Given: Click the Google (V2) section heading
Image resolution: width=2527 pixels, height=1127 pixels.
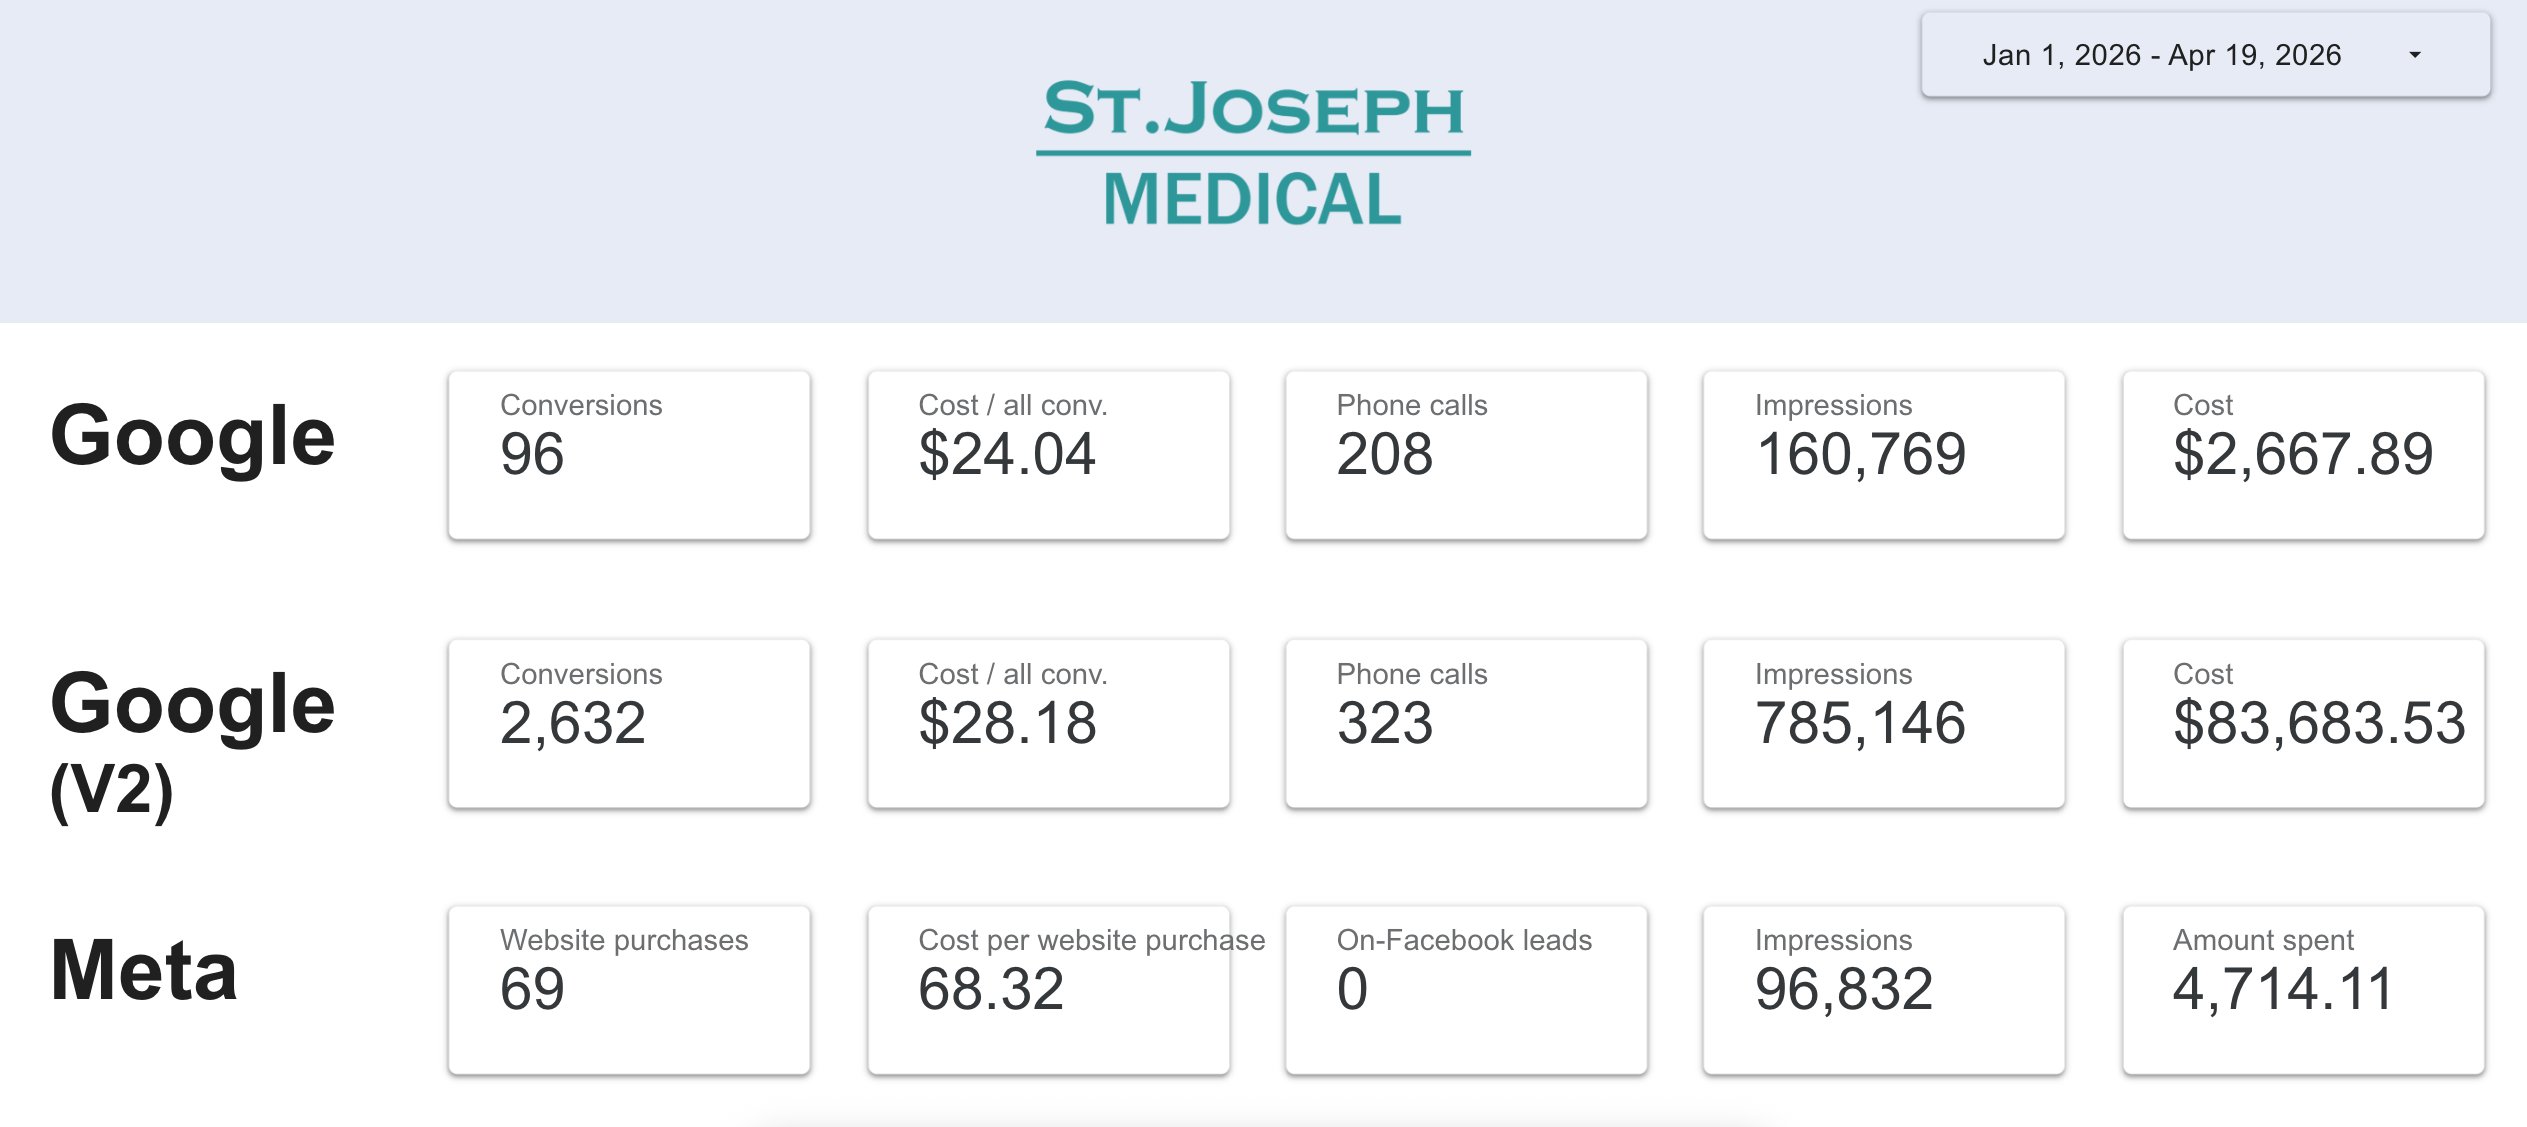Looking at the screenshot, I should [x=192, y=742].
